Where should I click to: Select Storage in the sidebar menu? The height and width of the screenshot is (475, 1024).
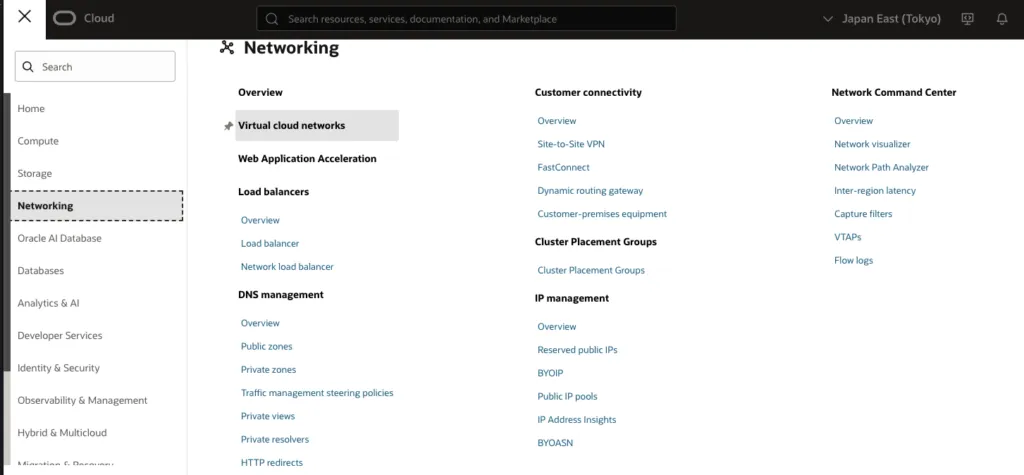tap(35, 174)
